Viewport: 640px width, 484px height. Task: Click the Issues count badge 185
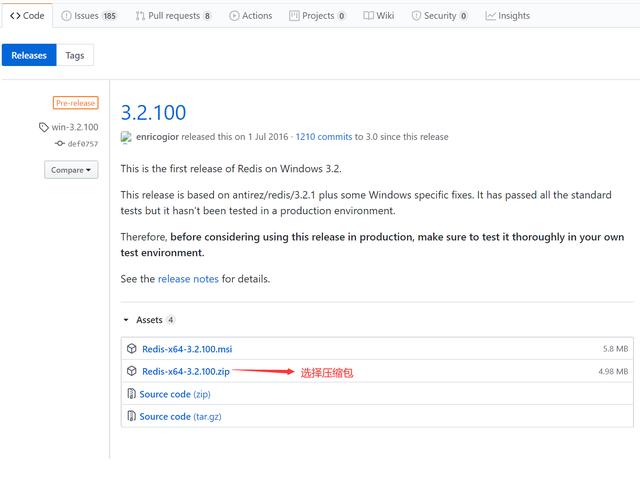pyautogui.click(x=109, y=16)
